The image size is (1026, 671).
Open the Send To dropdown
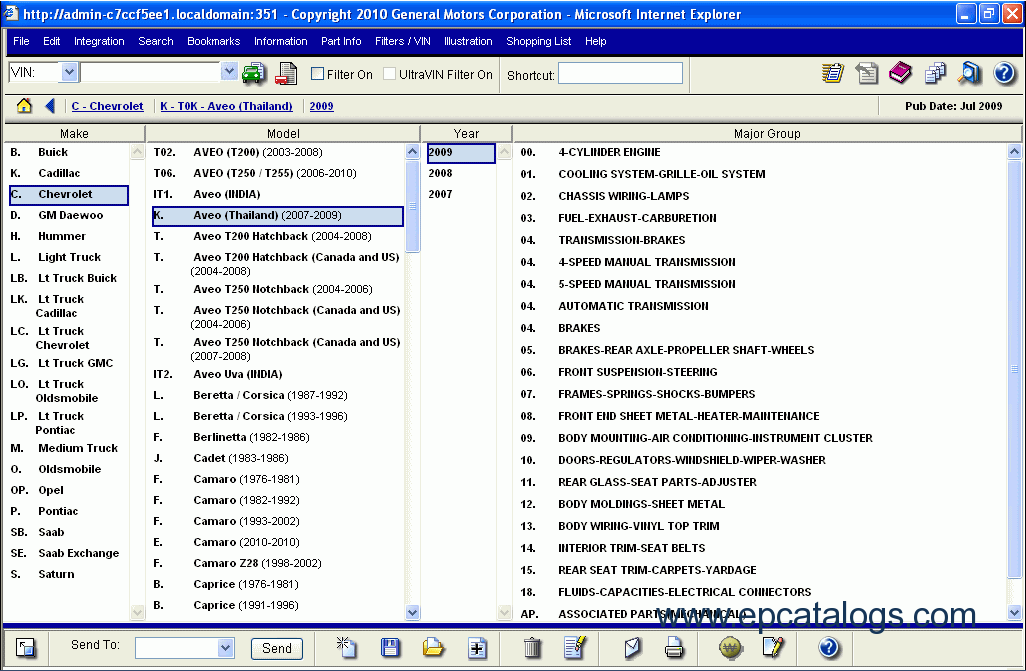pyautogui.click(x=225, y=648)
